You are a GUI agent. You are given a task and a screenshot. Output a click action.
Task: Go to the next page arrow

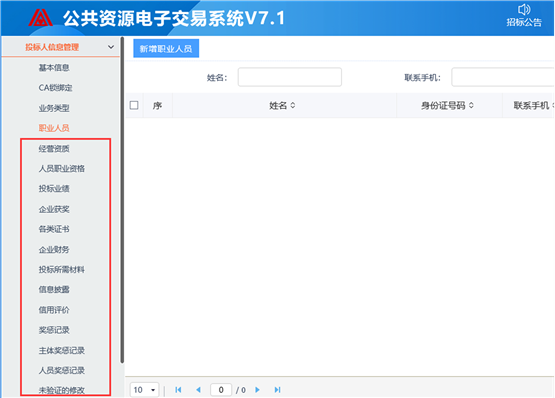pos(257,390)
